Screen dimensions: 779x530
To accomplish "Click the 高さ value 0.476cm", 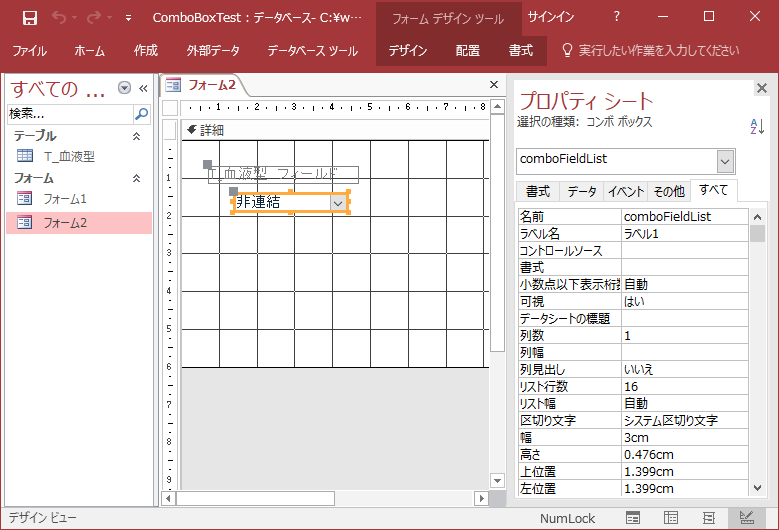I will pos(685,454).
